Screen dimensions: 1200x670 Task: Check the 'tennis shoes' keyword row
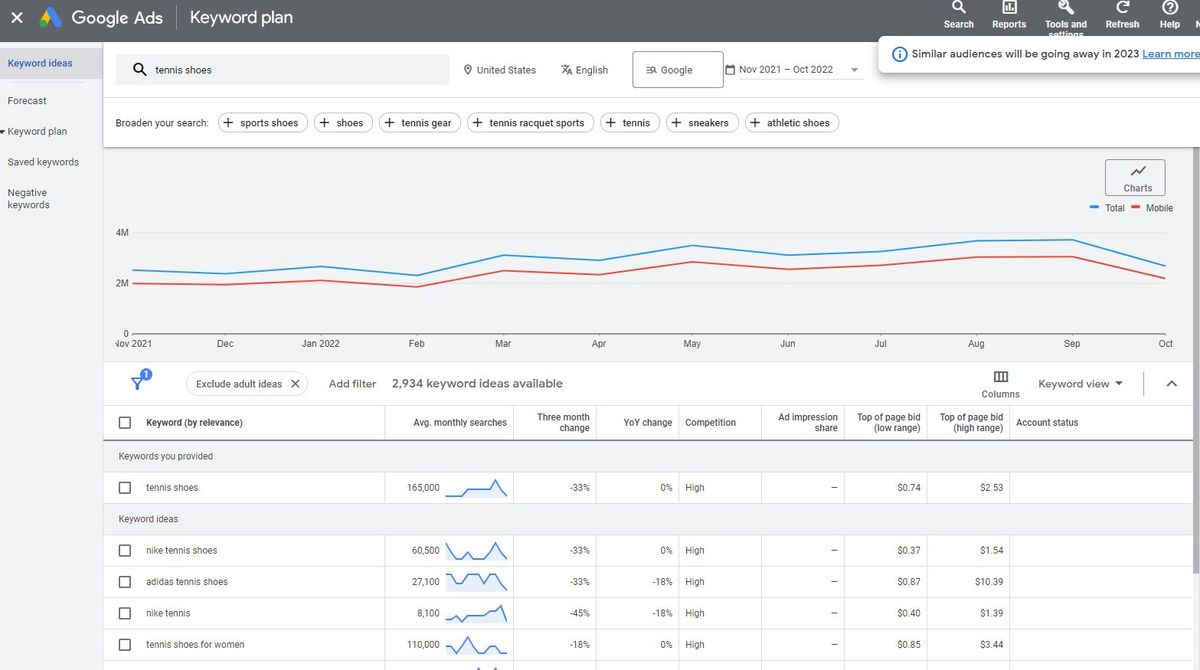125,488
